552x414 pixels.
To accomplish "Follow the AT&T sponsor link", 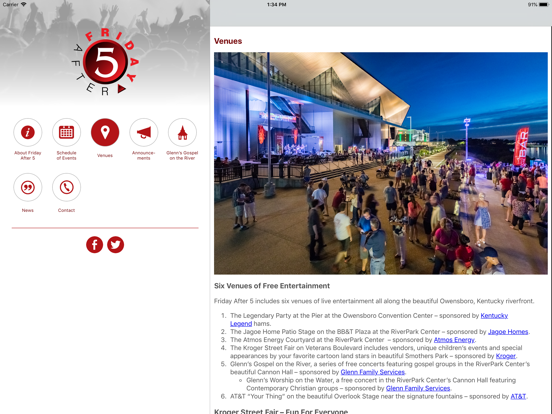I will coord(518,396).
